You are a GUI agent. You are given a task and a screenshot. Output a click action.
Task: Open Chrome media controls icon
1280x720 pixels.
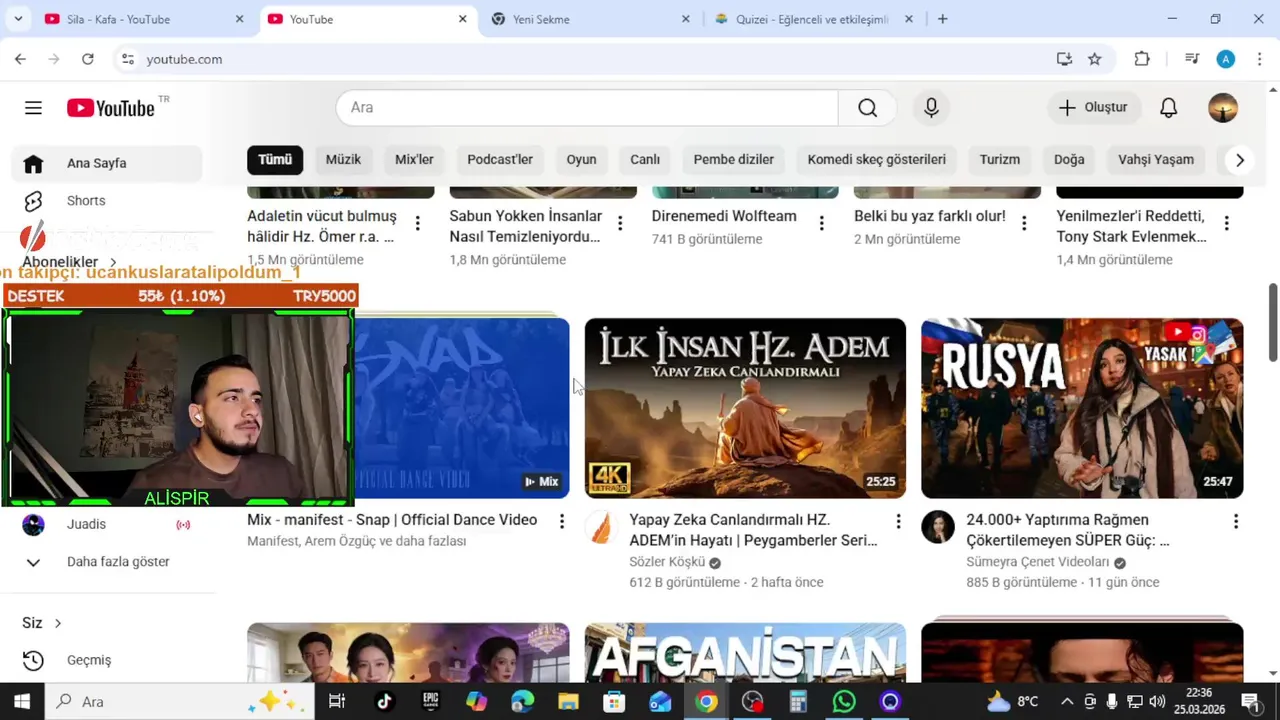(x=1192, y=59)
